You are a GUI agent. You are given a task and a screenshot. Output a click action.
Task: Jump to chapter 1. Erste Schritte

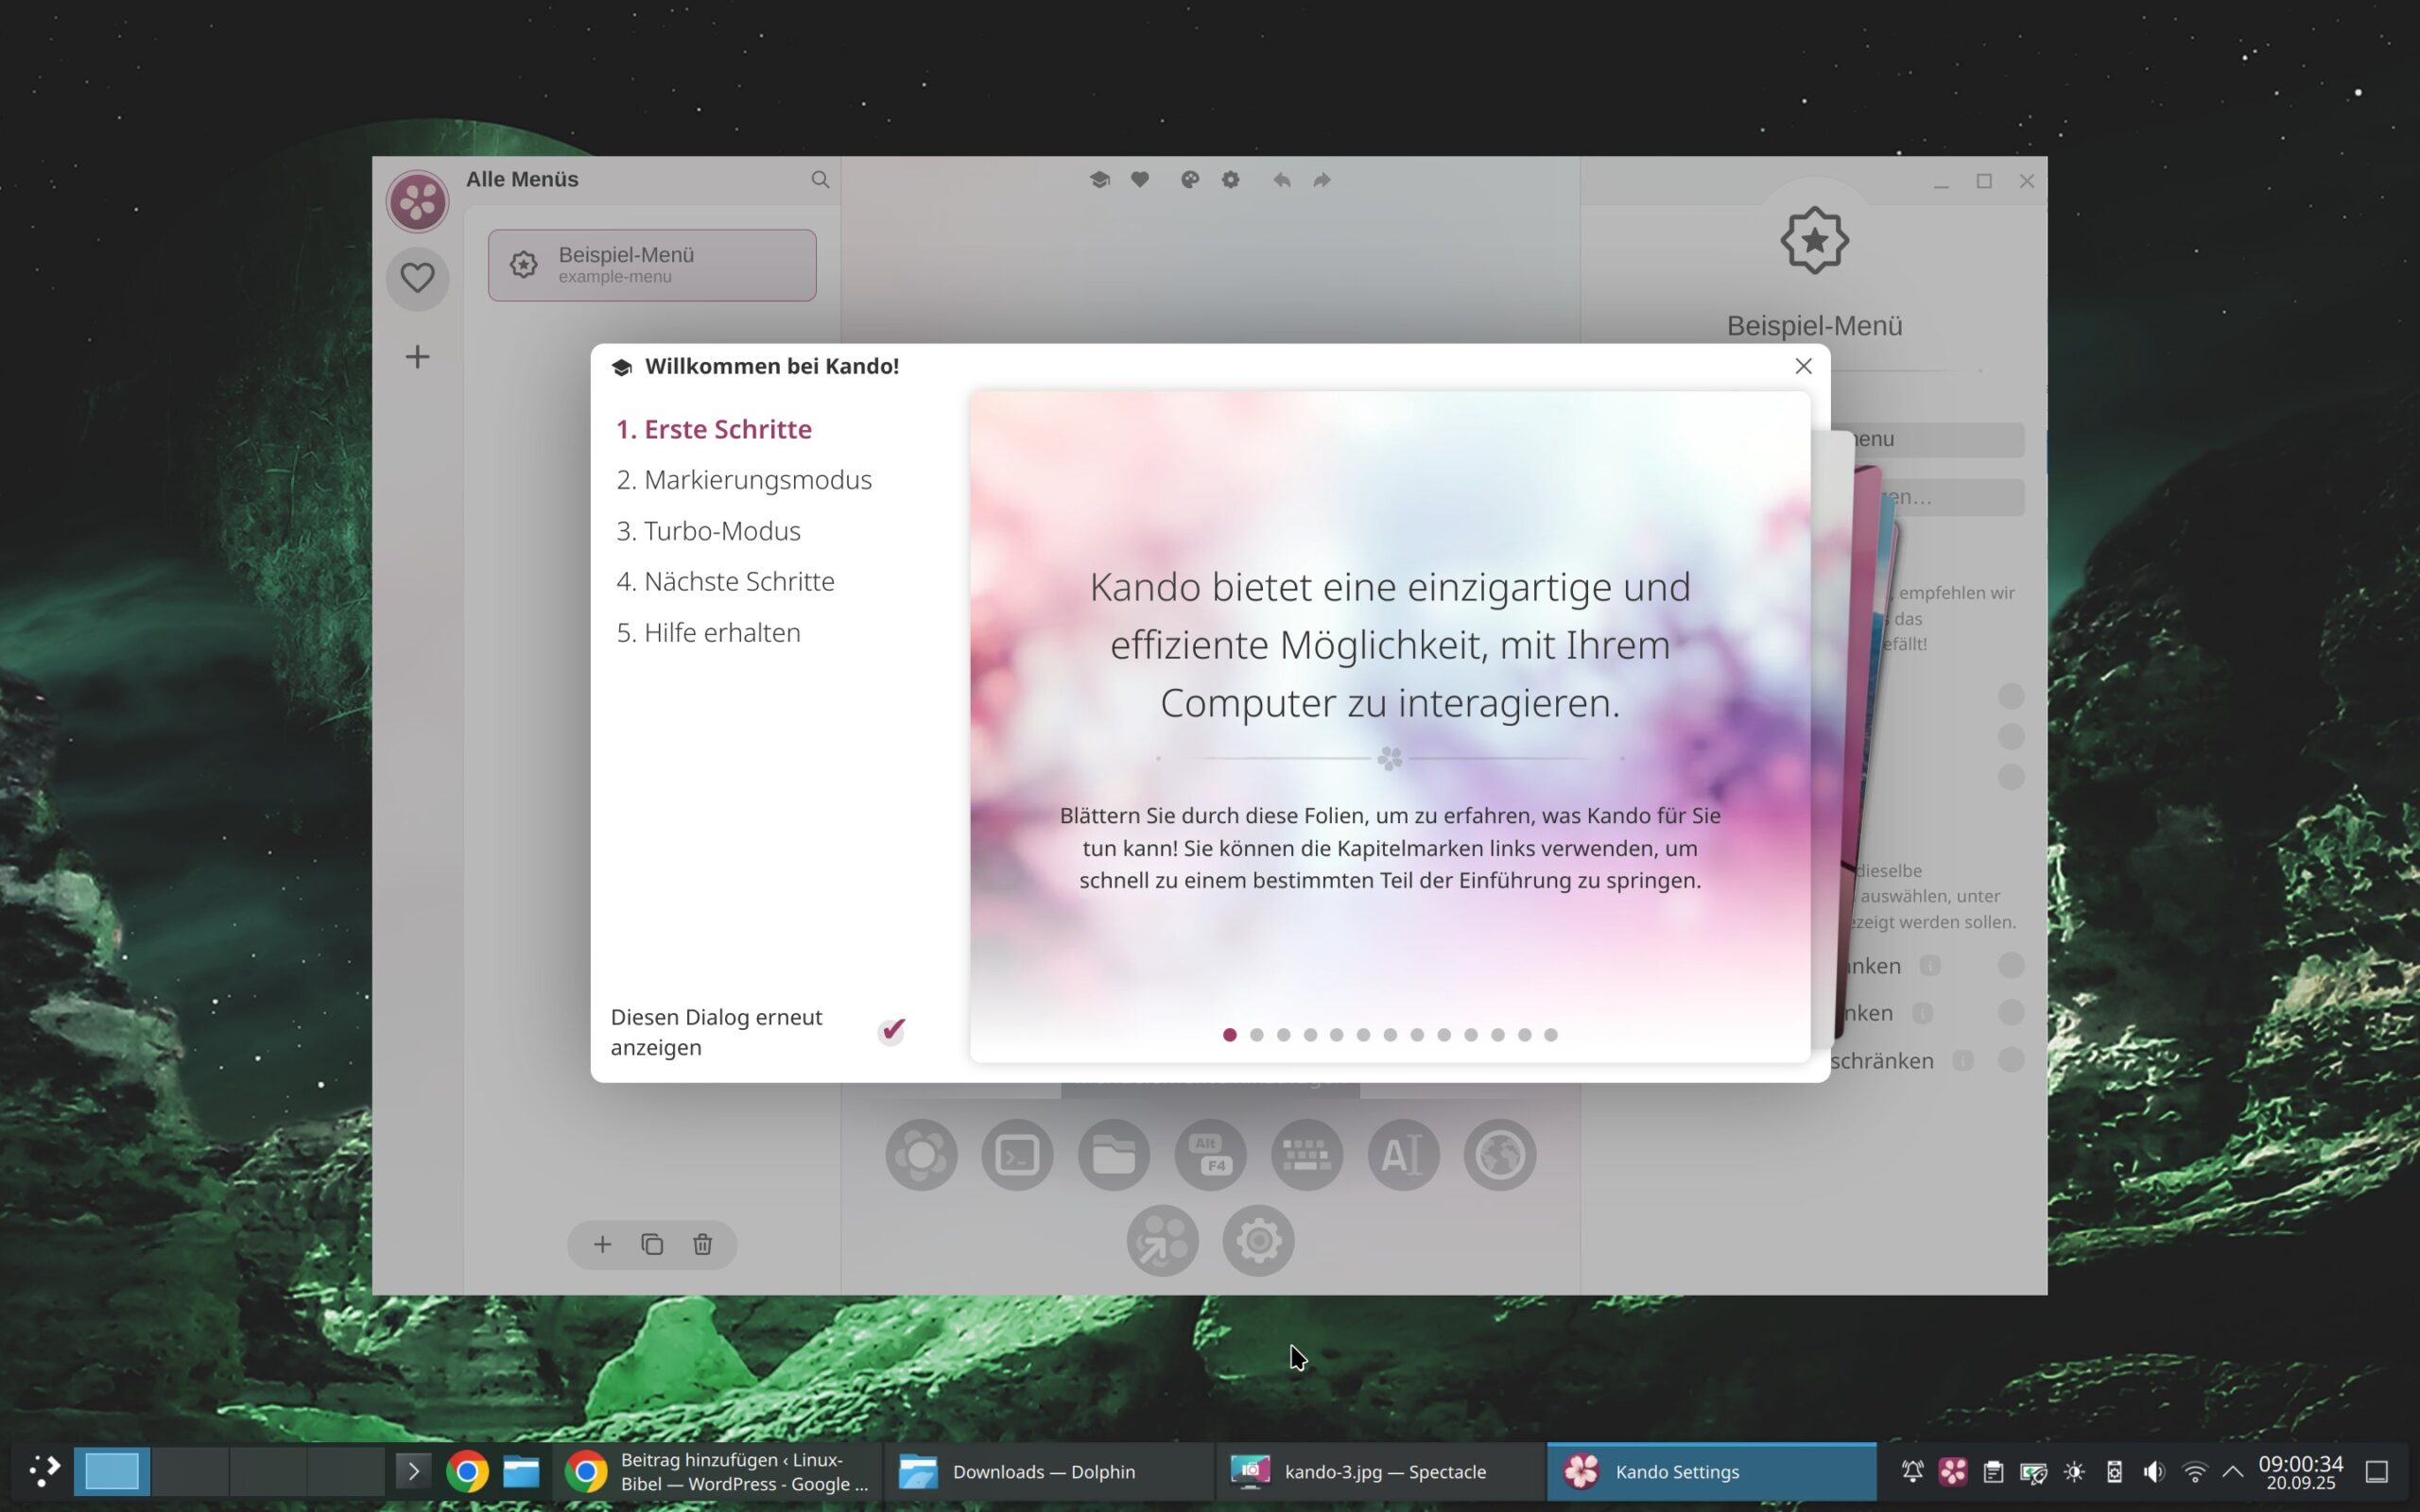[x=714, y=429]
